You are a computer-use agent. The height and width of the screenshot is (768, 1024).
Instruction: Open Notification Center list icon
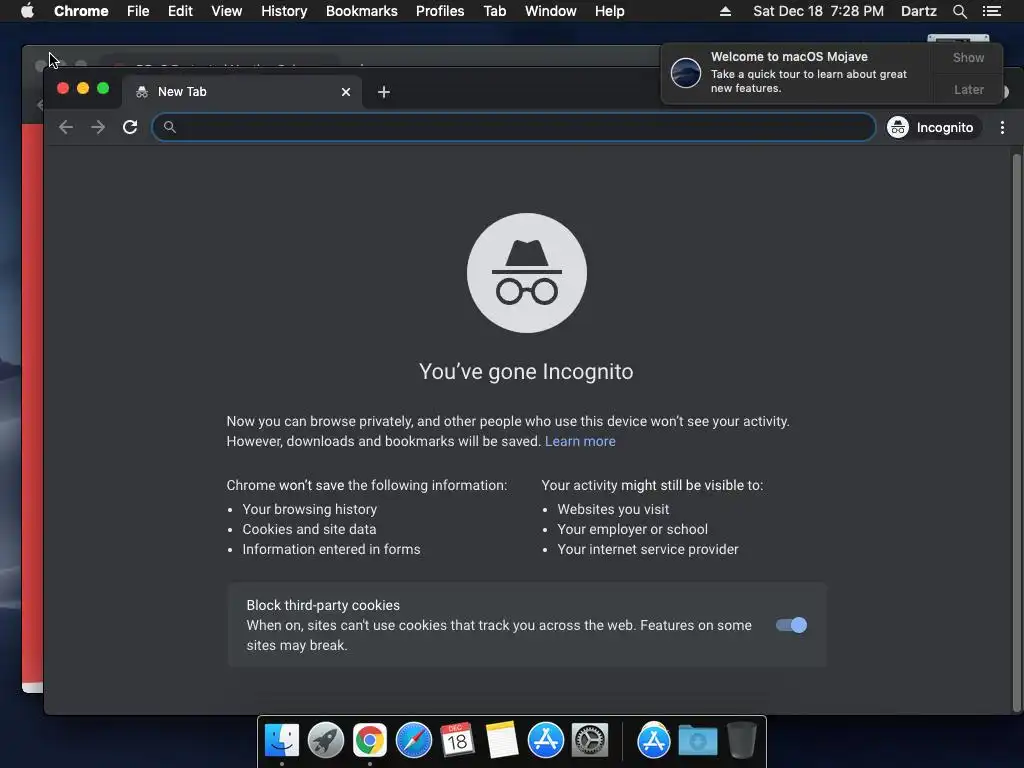point(992,11)
